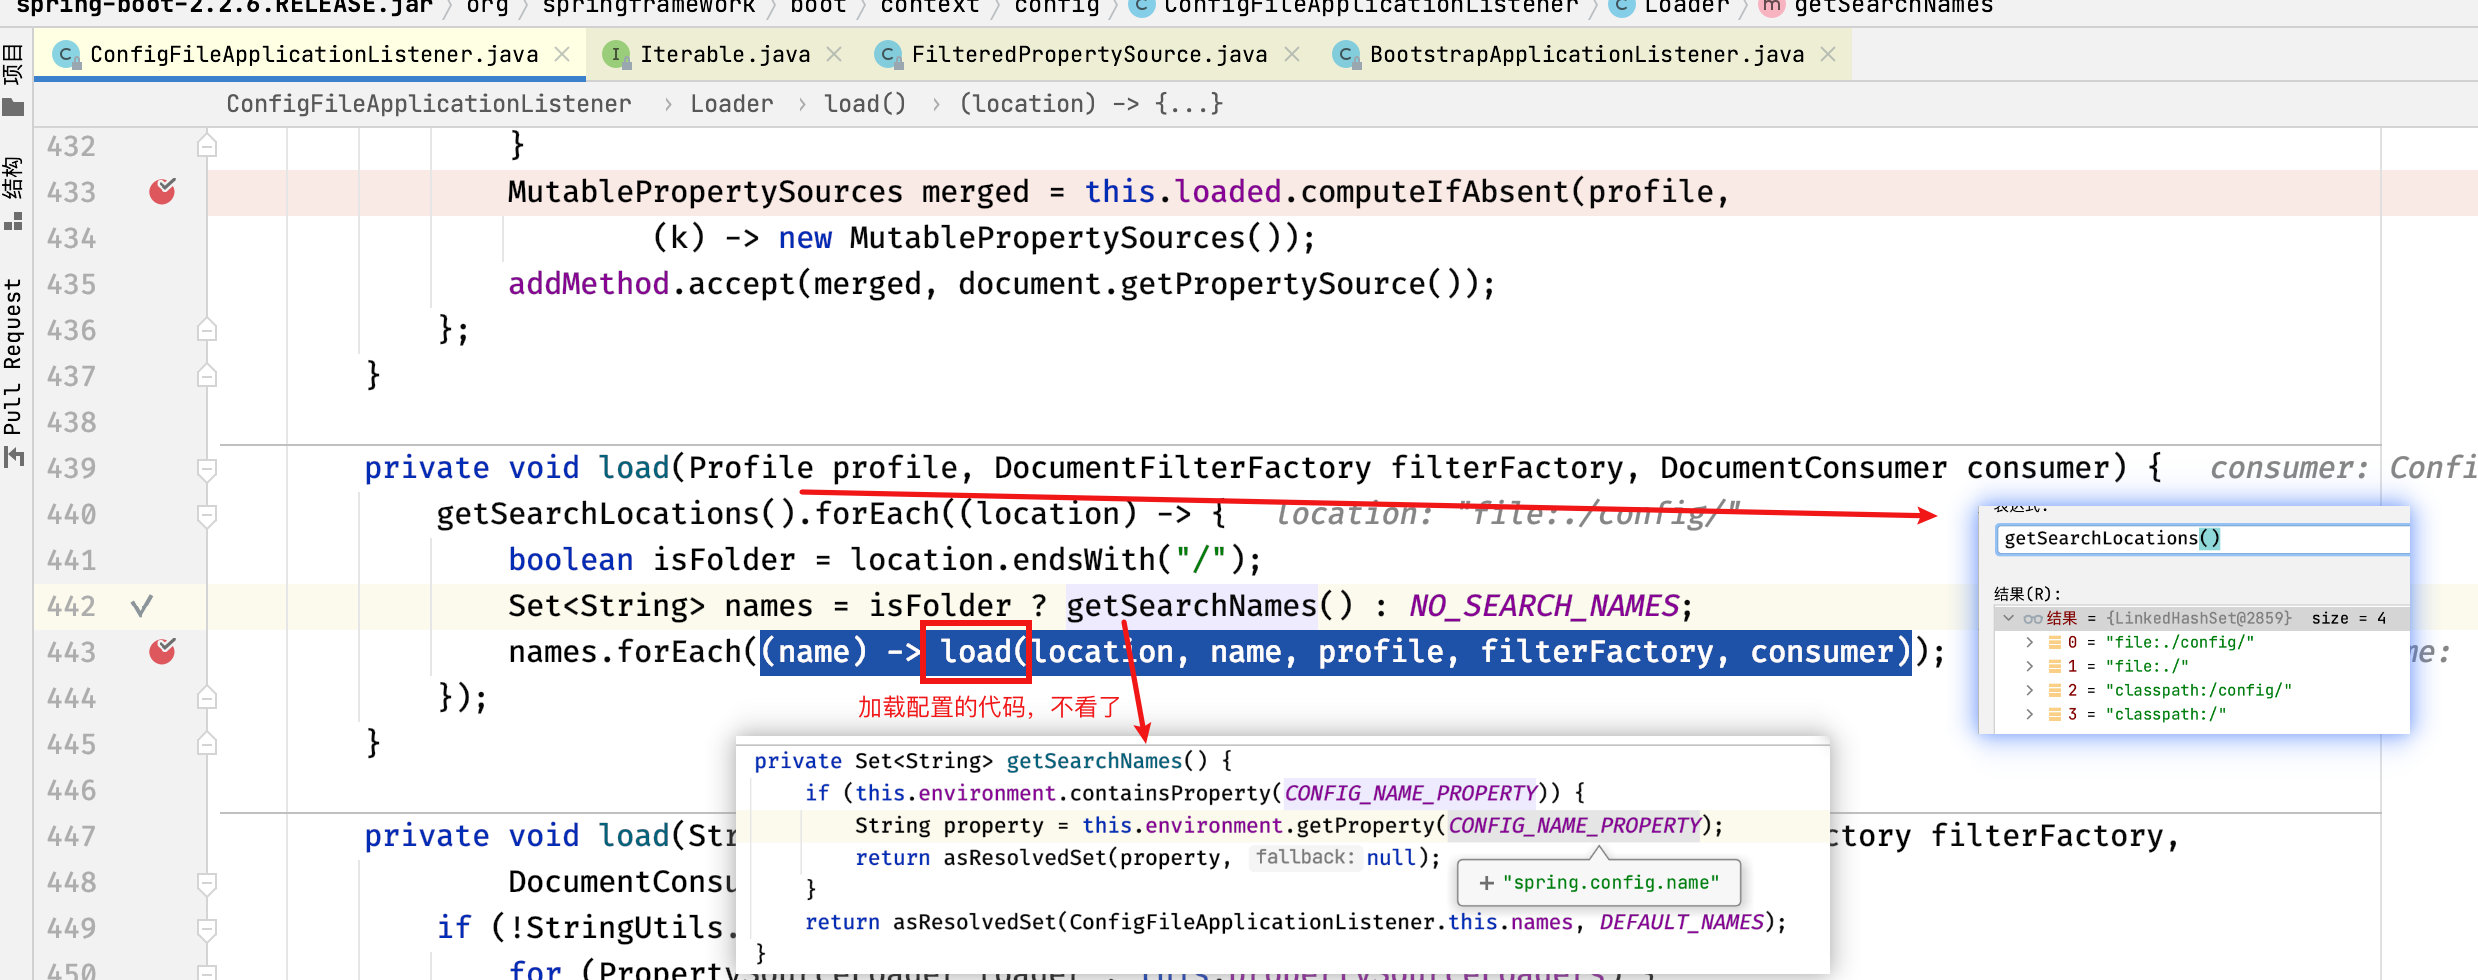Select result row "classpath:/config/"
This screenshot has width=2478, height=980.
[x=2202, y=690]
